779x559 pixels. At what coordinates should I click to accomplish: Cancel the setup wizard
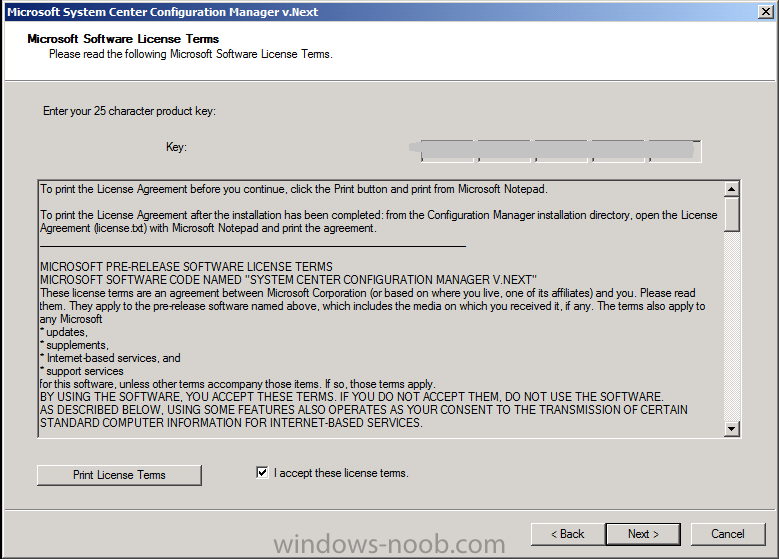[x=728, y=534]
